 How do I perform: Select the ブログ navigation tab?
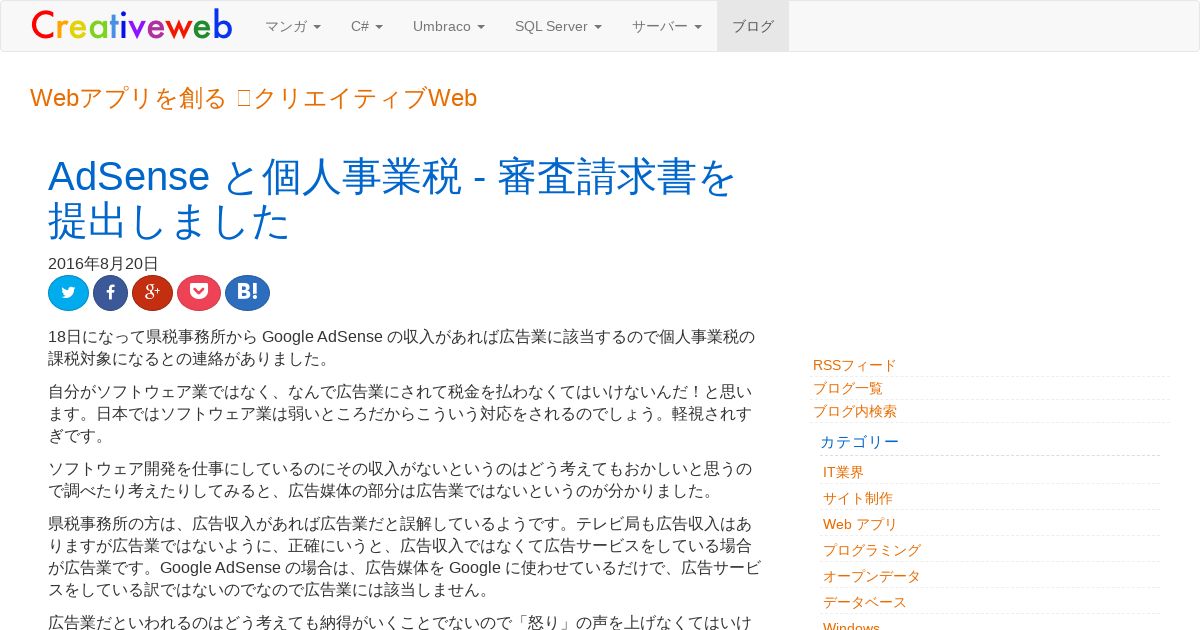click(x=753, y=26)
